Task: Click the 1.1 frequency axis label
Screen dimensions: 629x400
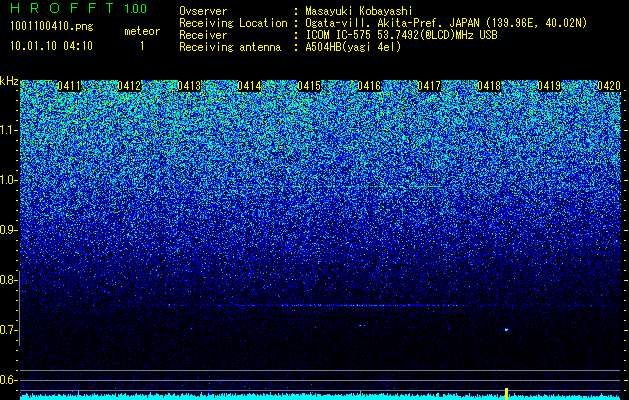Action: click(8, 130)
